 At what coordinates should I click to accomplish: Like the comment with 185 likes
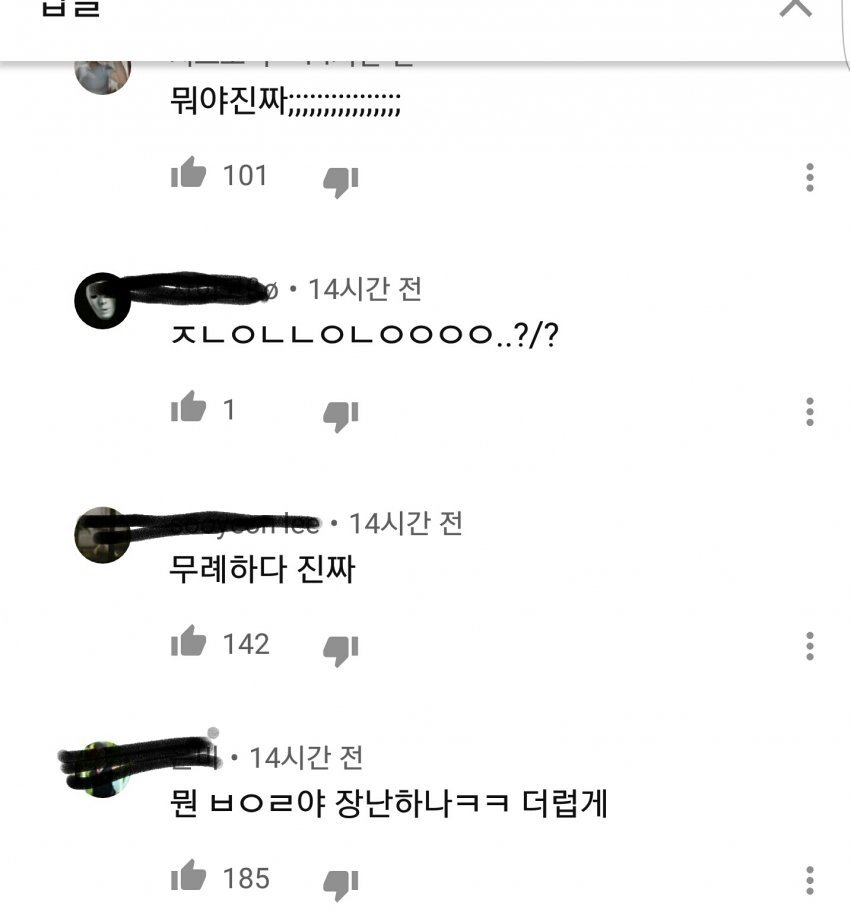pyautogui.click(x=188, y=875)
